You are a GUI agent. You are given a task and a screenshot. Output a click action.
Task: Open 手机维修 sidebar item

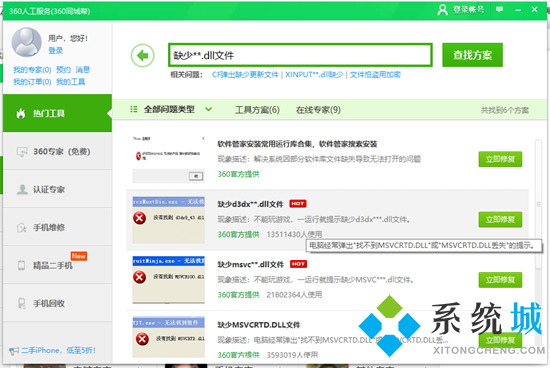(x=58, y=228)
